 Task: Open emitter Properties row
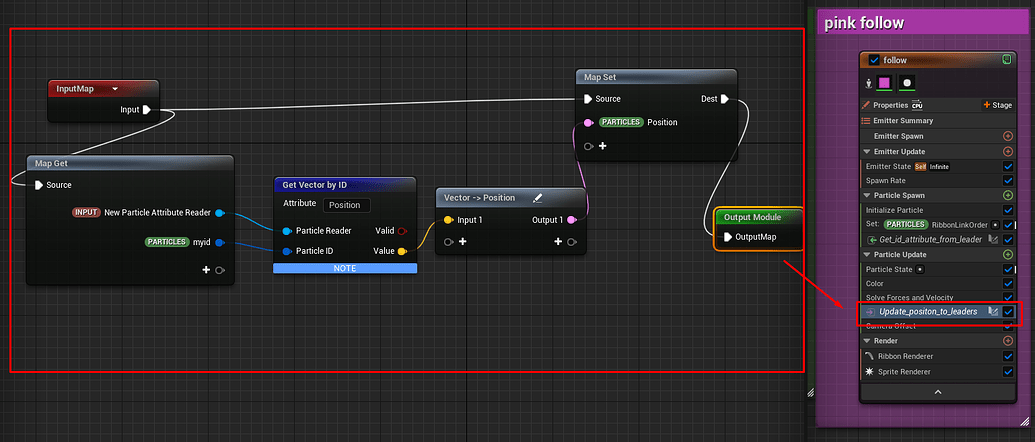click(937, 105)
